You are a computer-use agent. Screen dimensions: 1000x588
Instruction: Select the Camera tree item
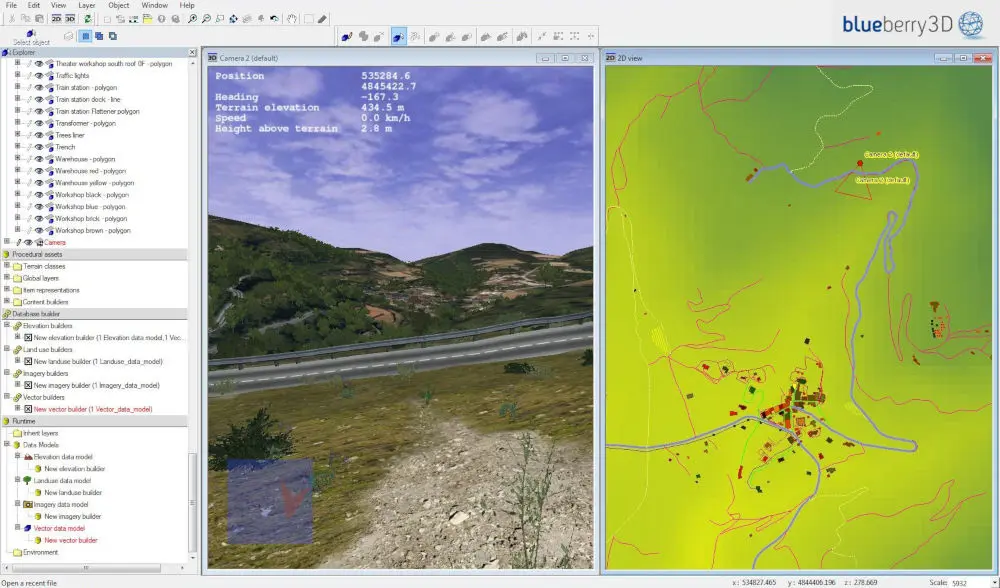(x=55, y=242)
